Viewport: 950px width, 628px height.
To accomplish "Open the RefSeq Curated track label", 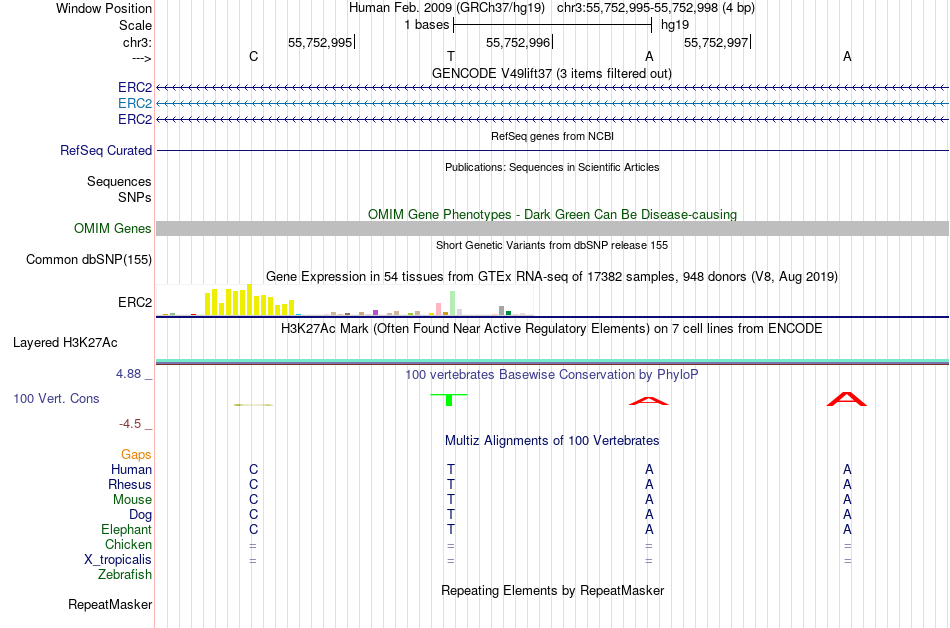I will point(105,150).
